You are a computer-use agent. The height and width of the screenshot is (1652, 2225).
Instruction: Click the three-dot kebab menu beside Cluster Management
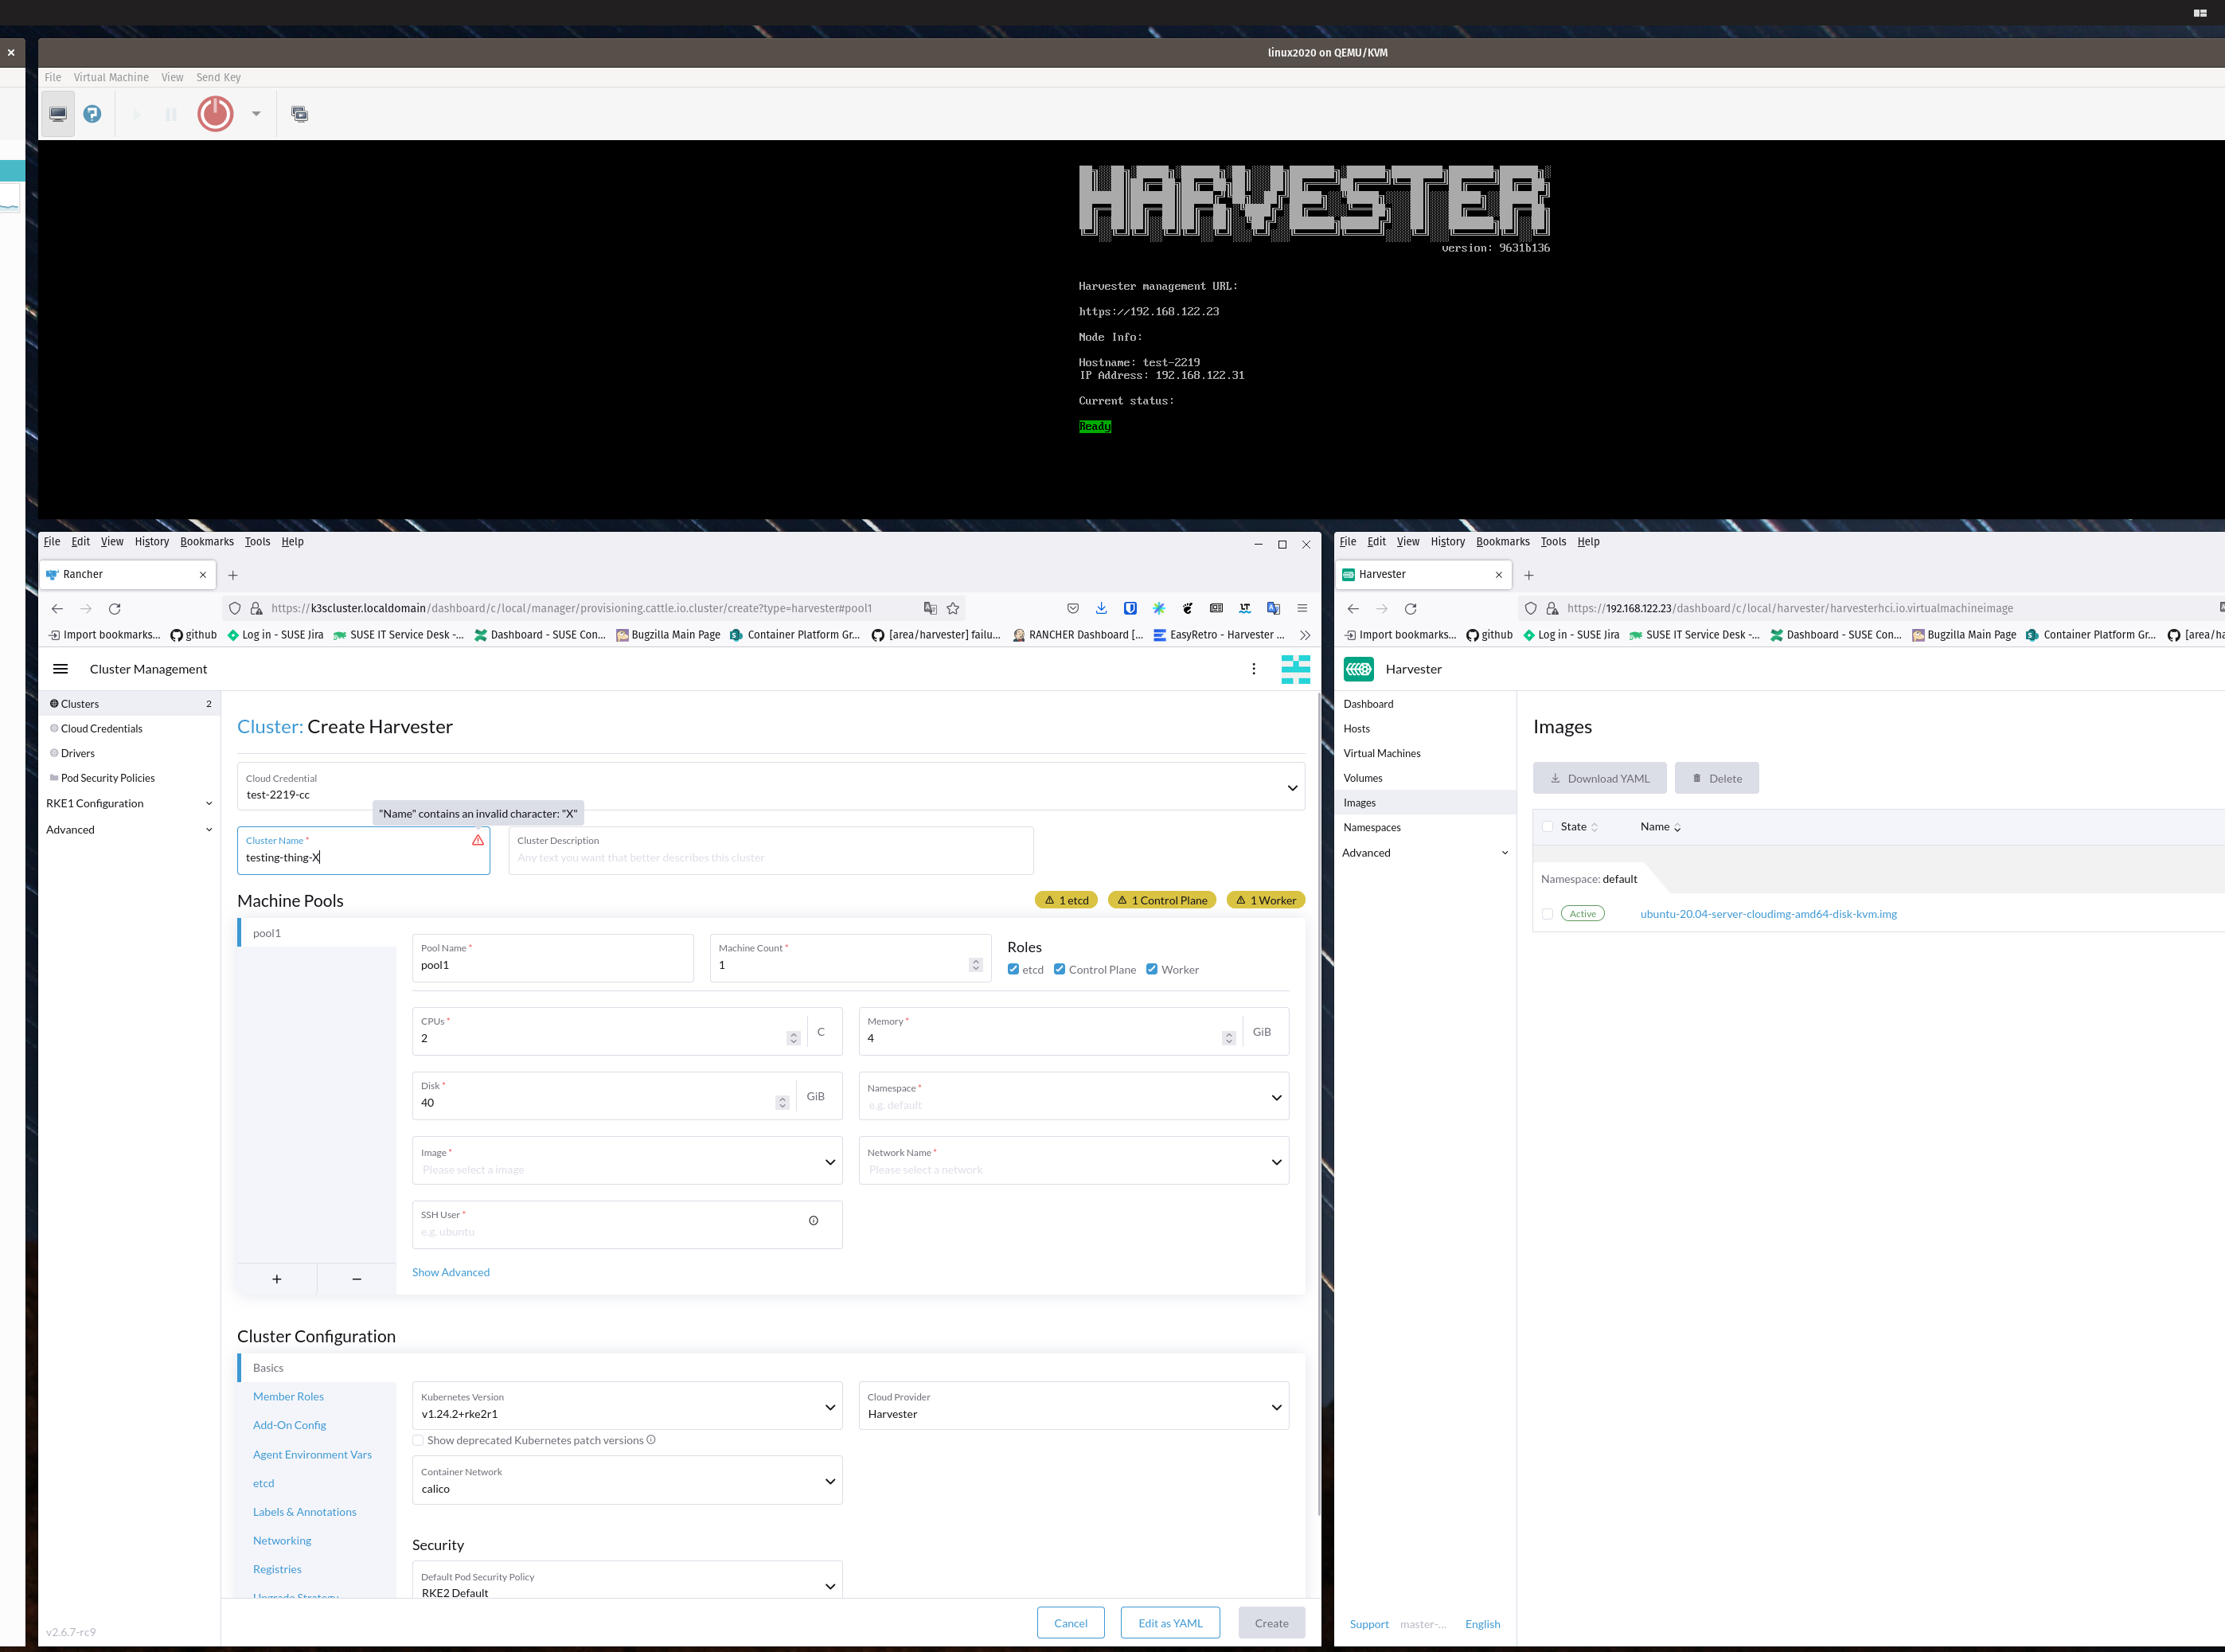tap(1254, 668)
